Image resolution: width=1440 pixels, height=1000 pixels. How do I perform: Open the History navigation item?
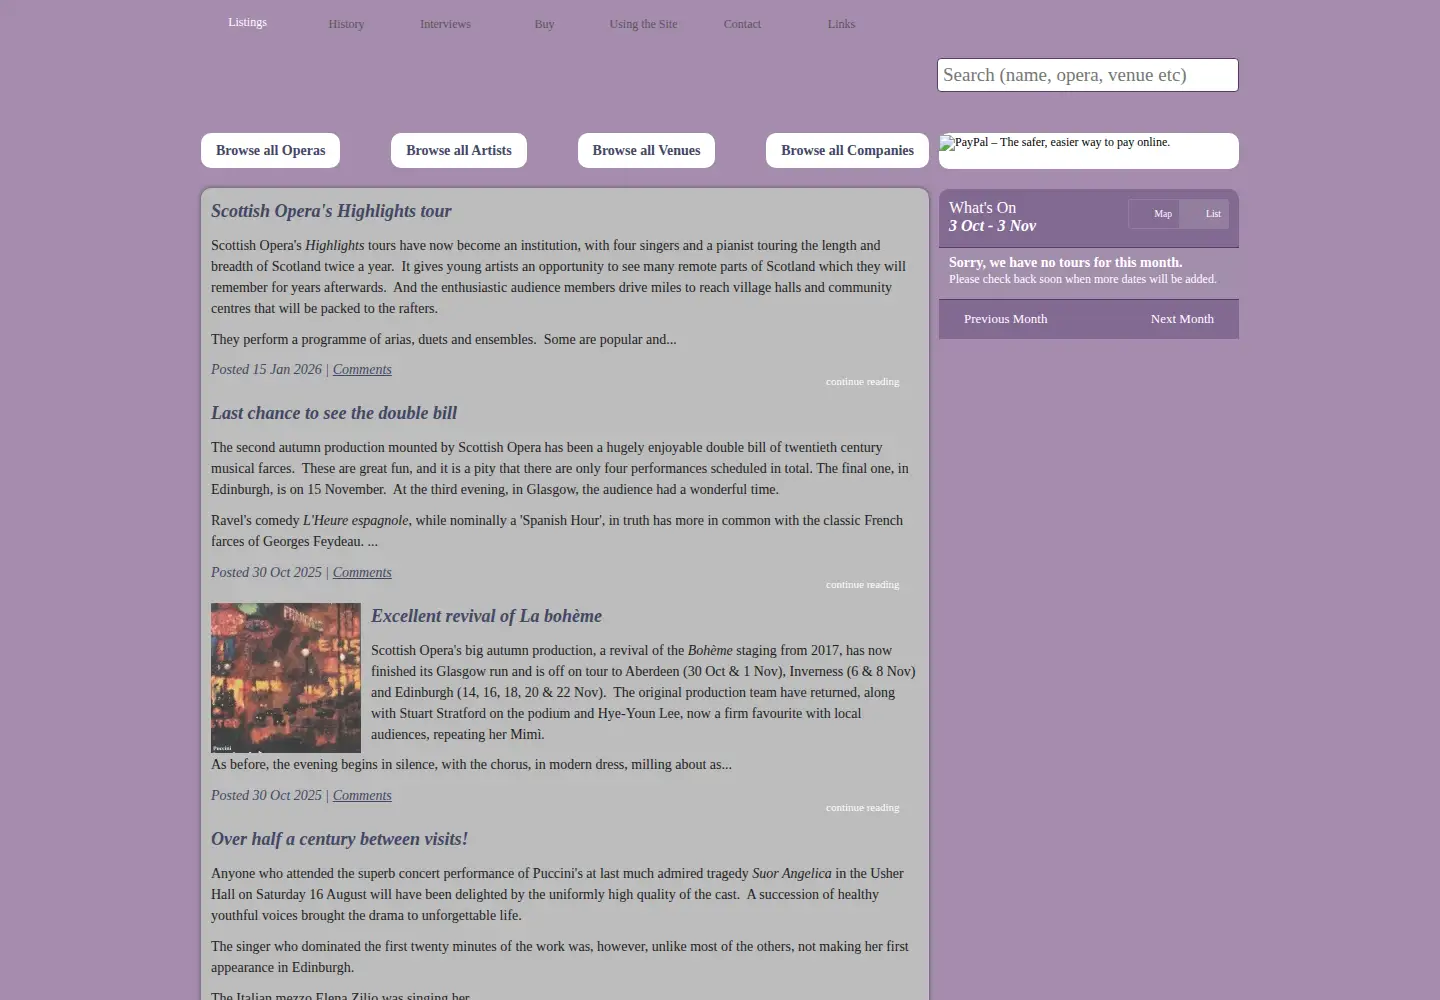pyautogui.click(x=346, y=24)
